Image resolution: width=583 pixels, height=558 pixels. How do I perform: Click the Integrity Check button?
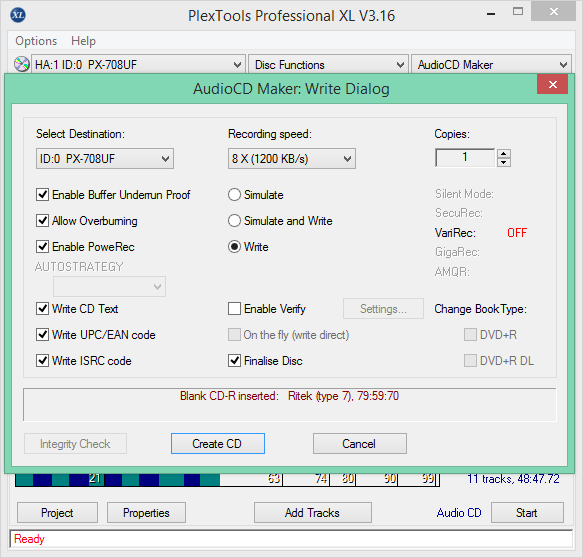coord(75,444)
